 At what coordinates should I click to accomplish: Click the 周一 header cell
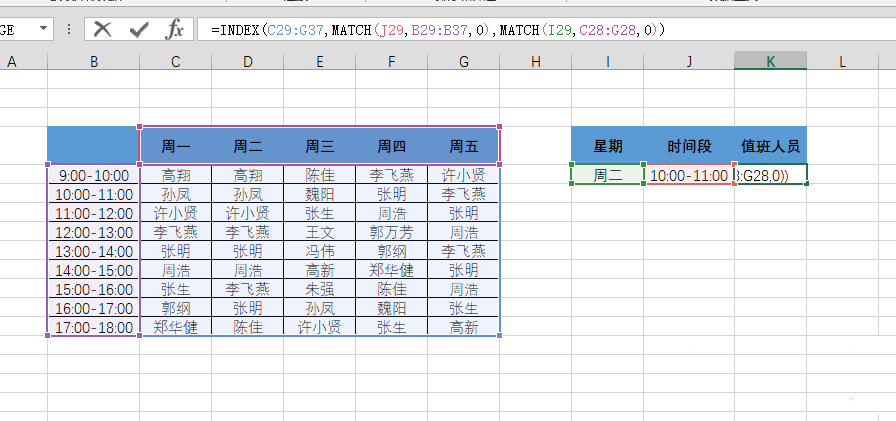pos(175,147)
